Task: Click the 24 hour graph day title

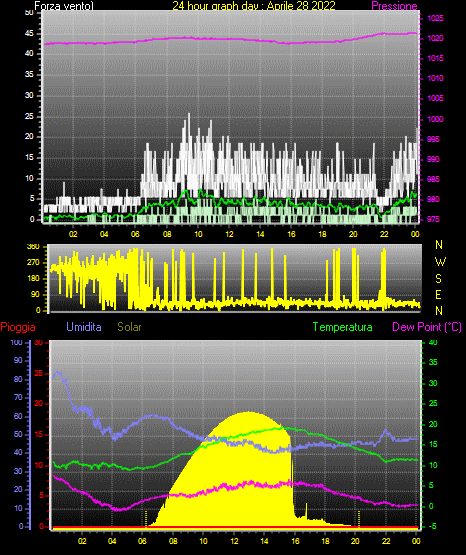Action: pos(254,6)
